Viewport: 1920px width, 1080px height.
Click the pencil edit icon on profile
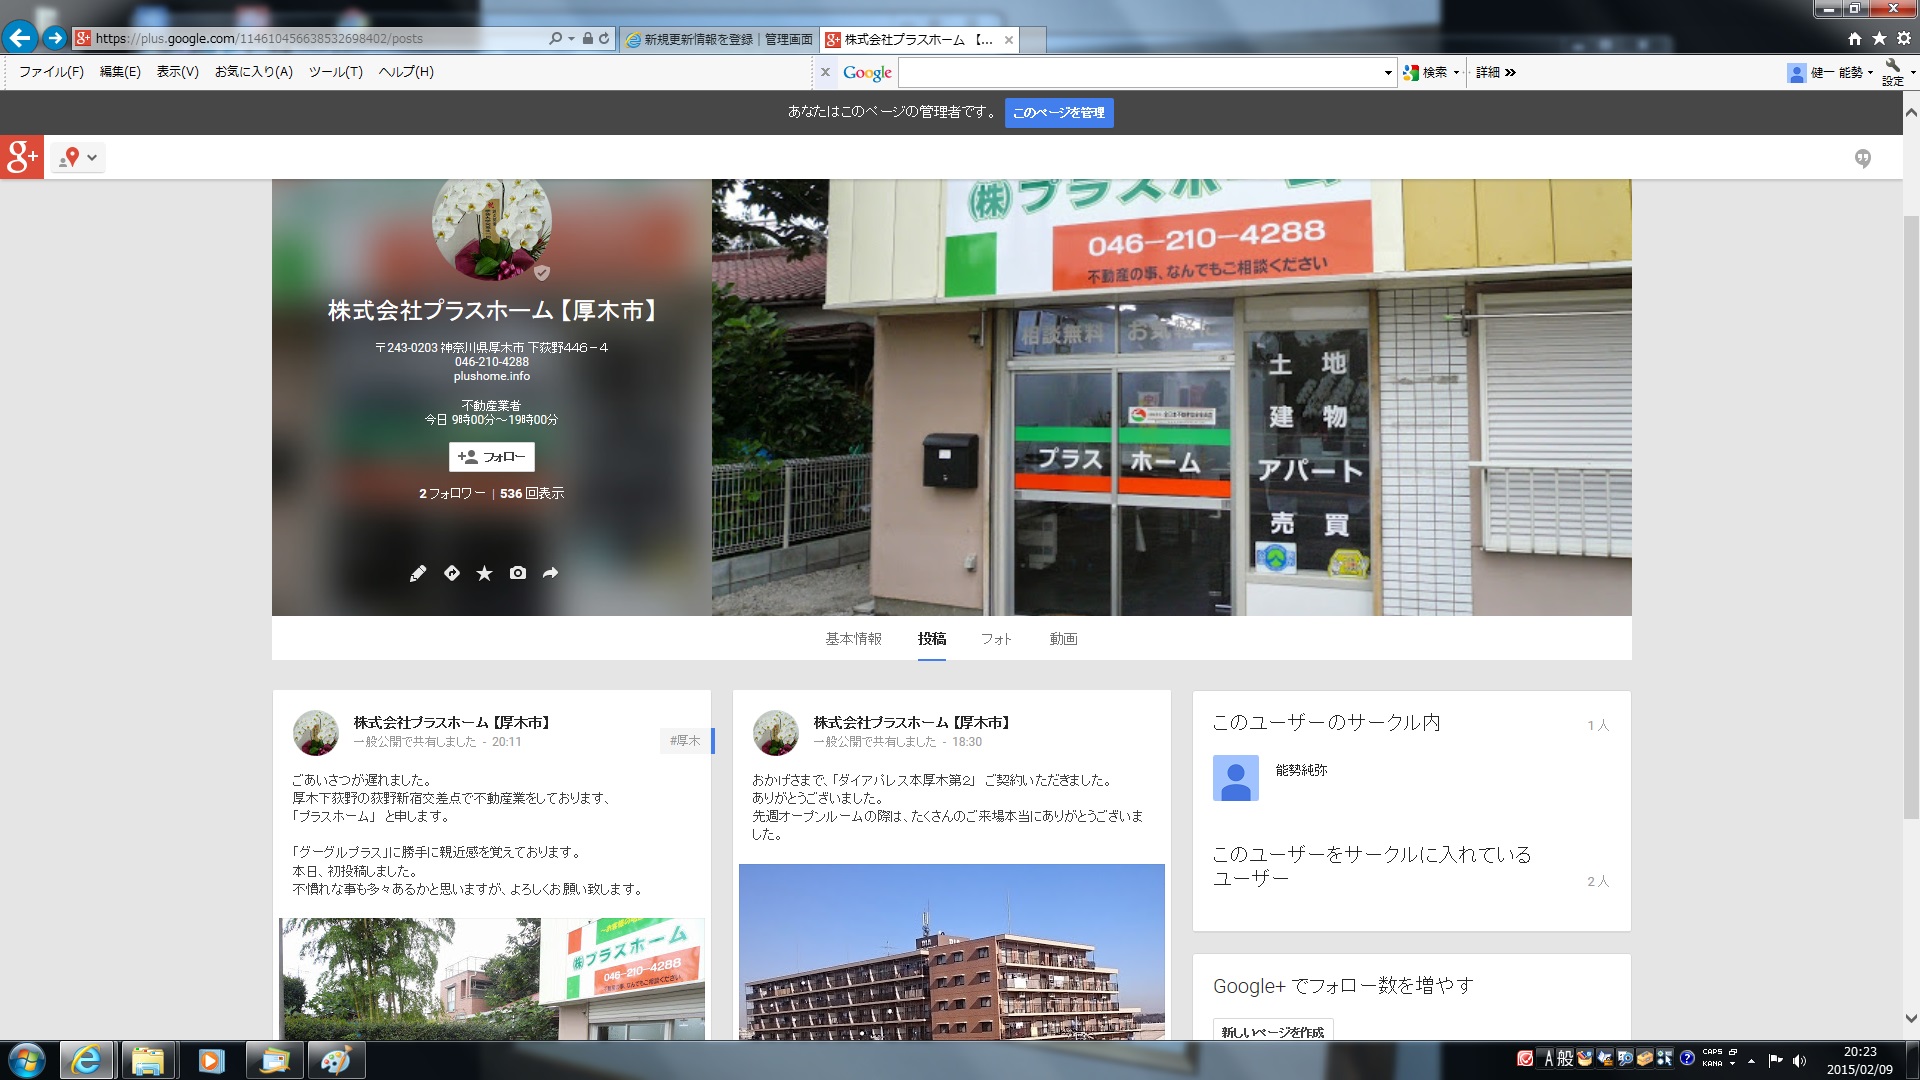tap(418, 573)
